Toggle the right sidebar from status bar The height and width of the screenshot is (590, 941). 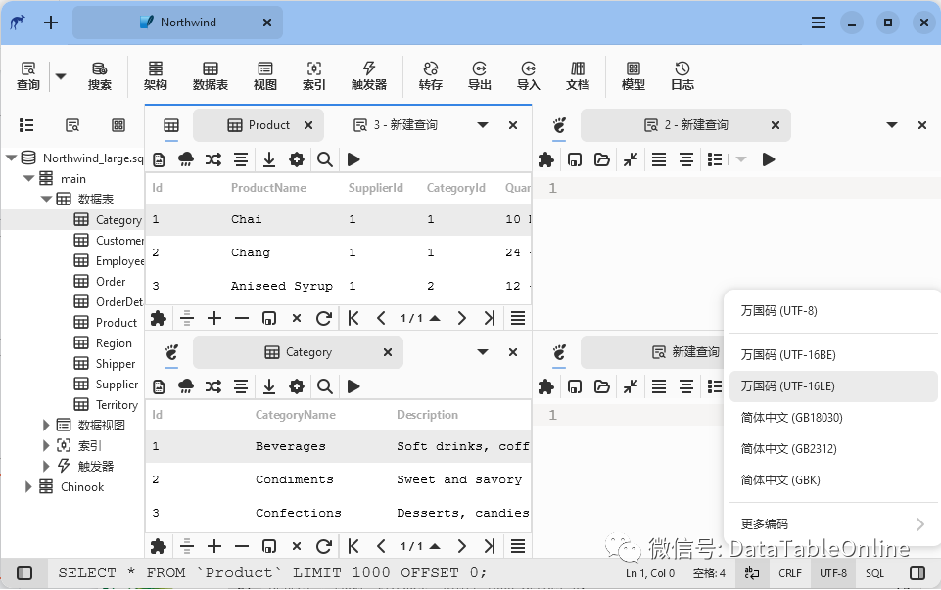point(918,573)
